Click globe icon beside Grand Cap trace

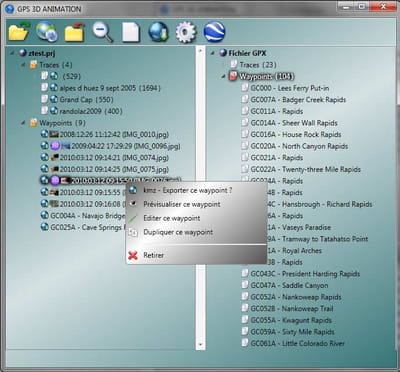(x=54, y=99)
